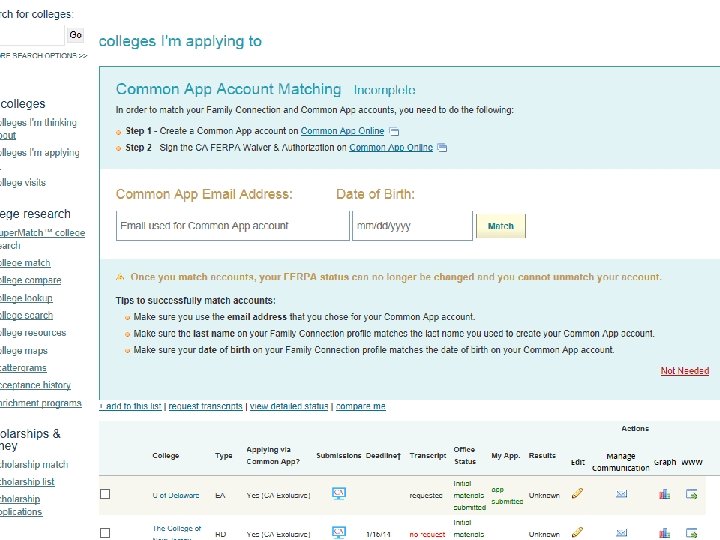Click the Match button
The image size is (720, 540).
click(x=501, y=226)
